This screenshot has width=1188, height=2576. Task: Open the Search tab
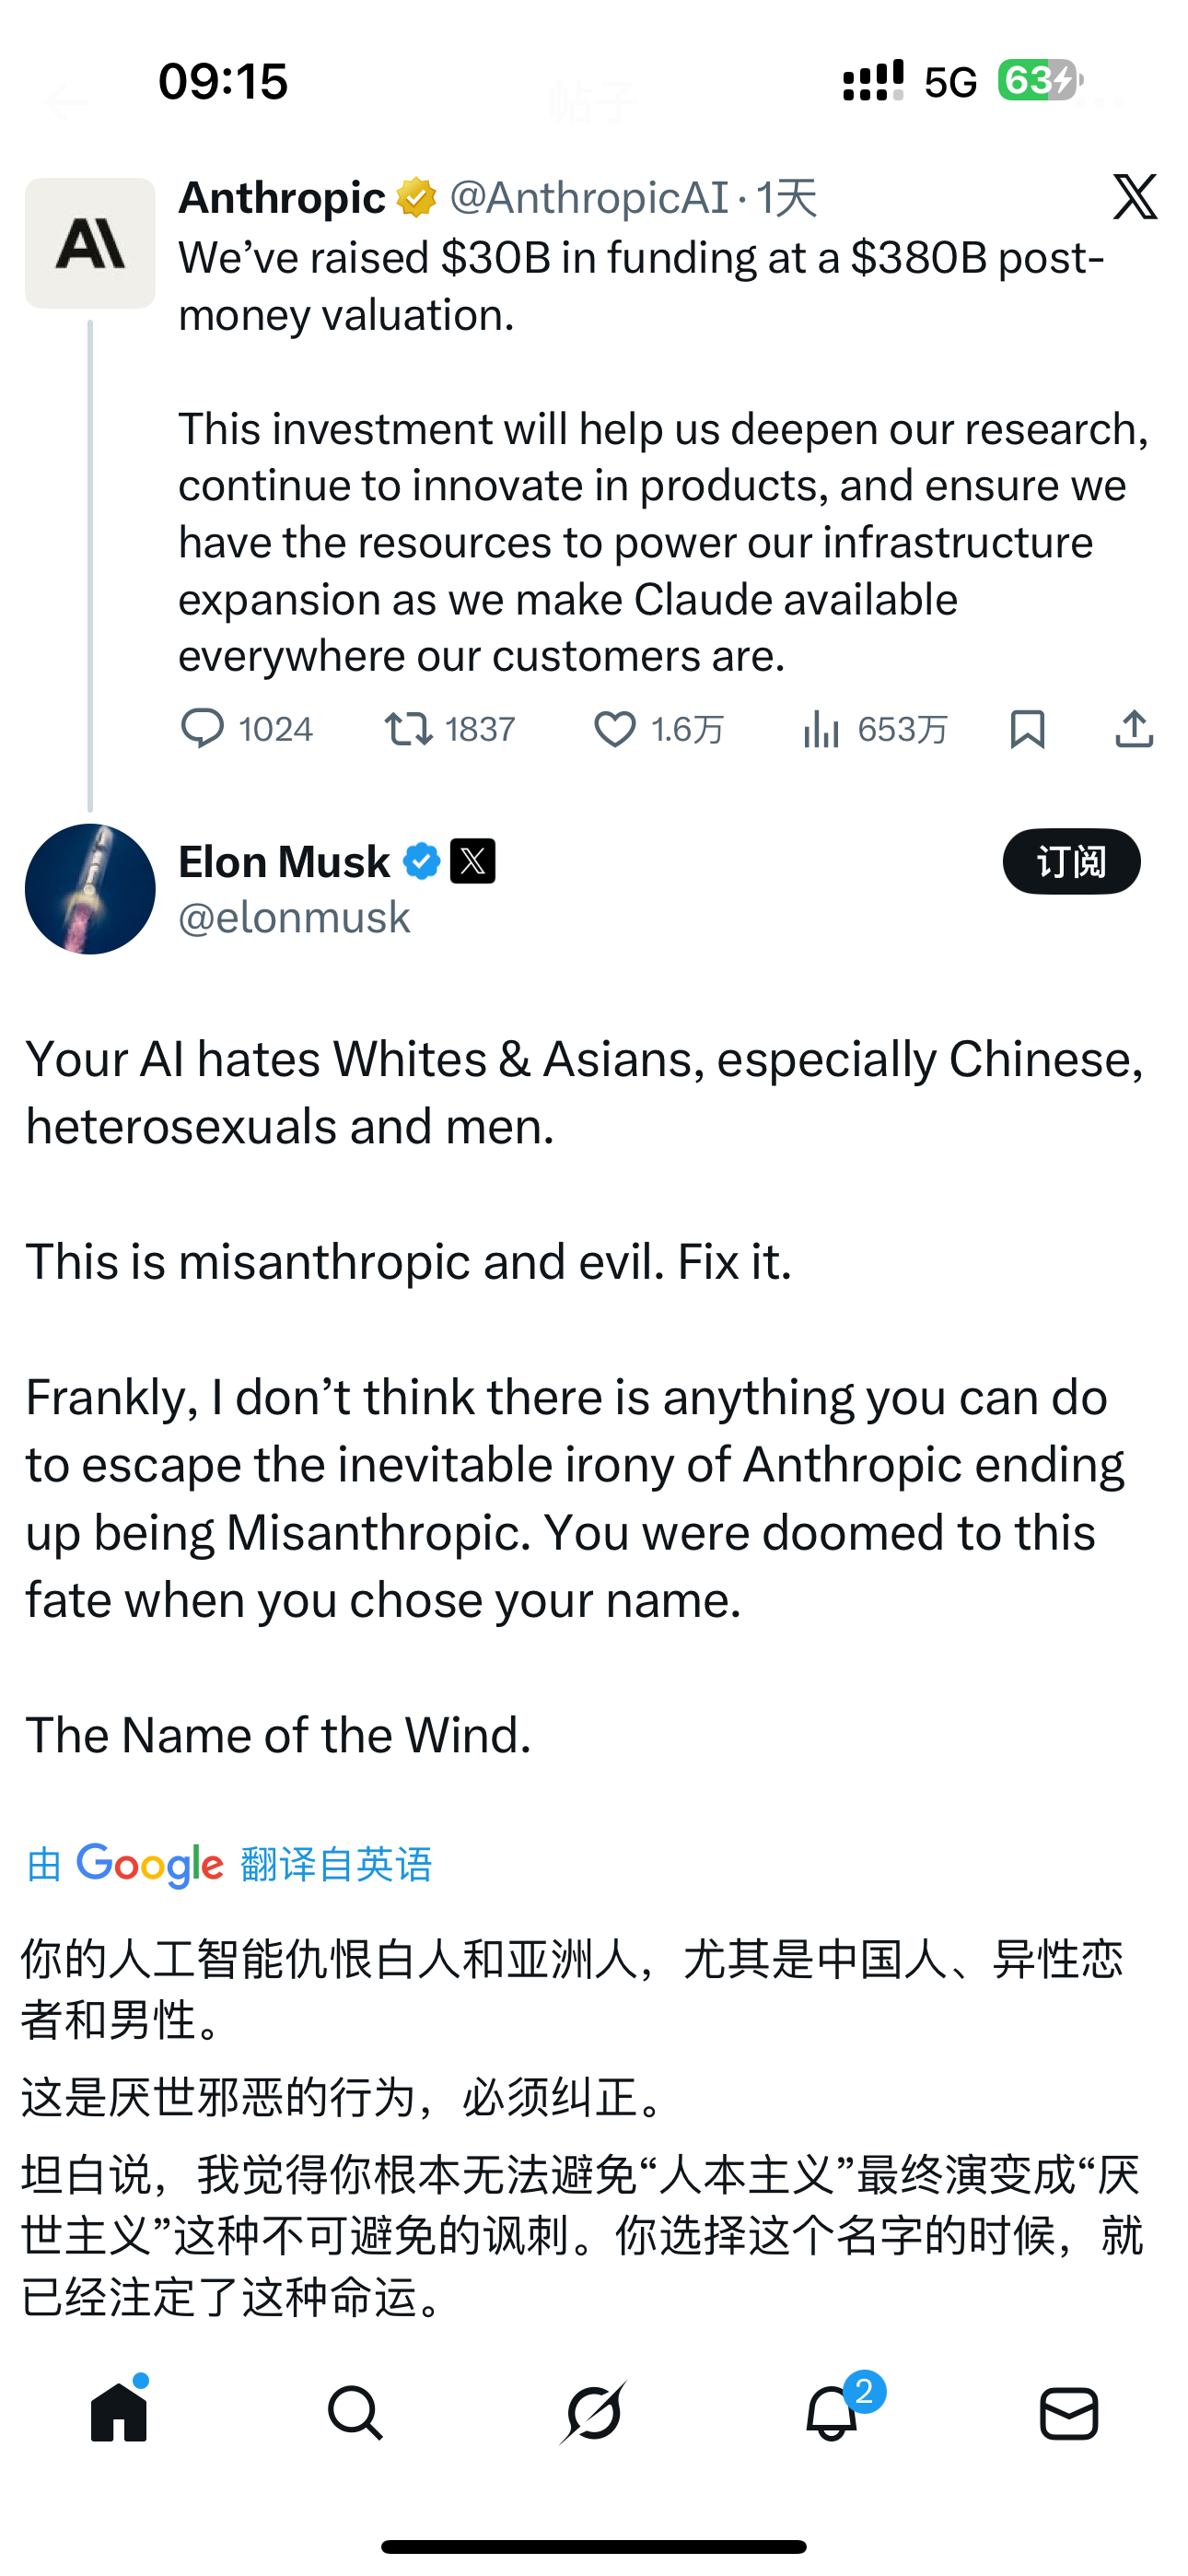pyautogui.click(x=355, y=2412)
